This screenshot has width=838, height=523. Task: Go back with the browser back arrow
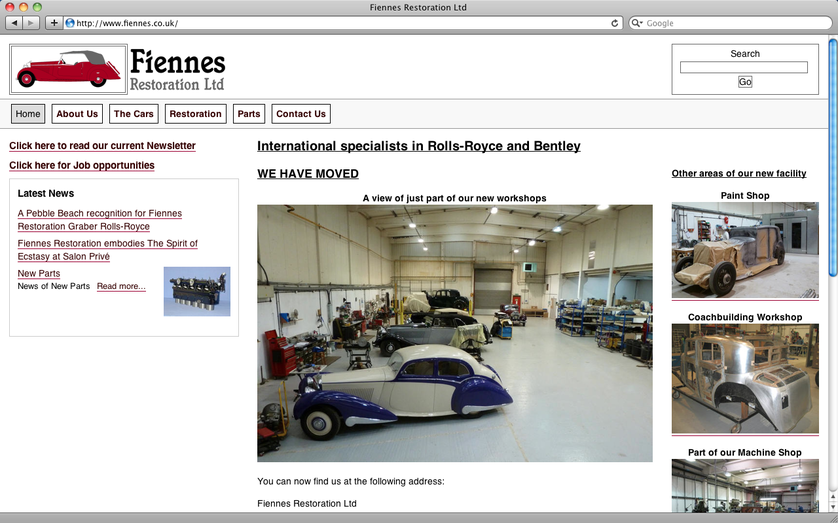pos(14,23)
